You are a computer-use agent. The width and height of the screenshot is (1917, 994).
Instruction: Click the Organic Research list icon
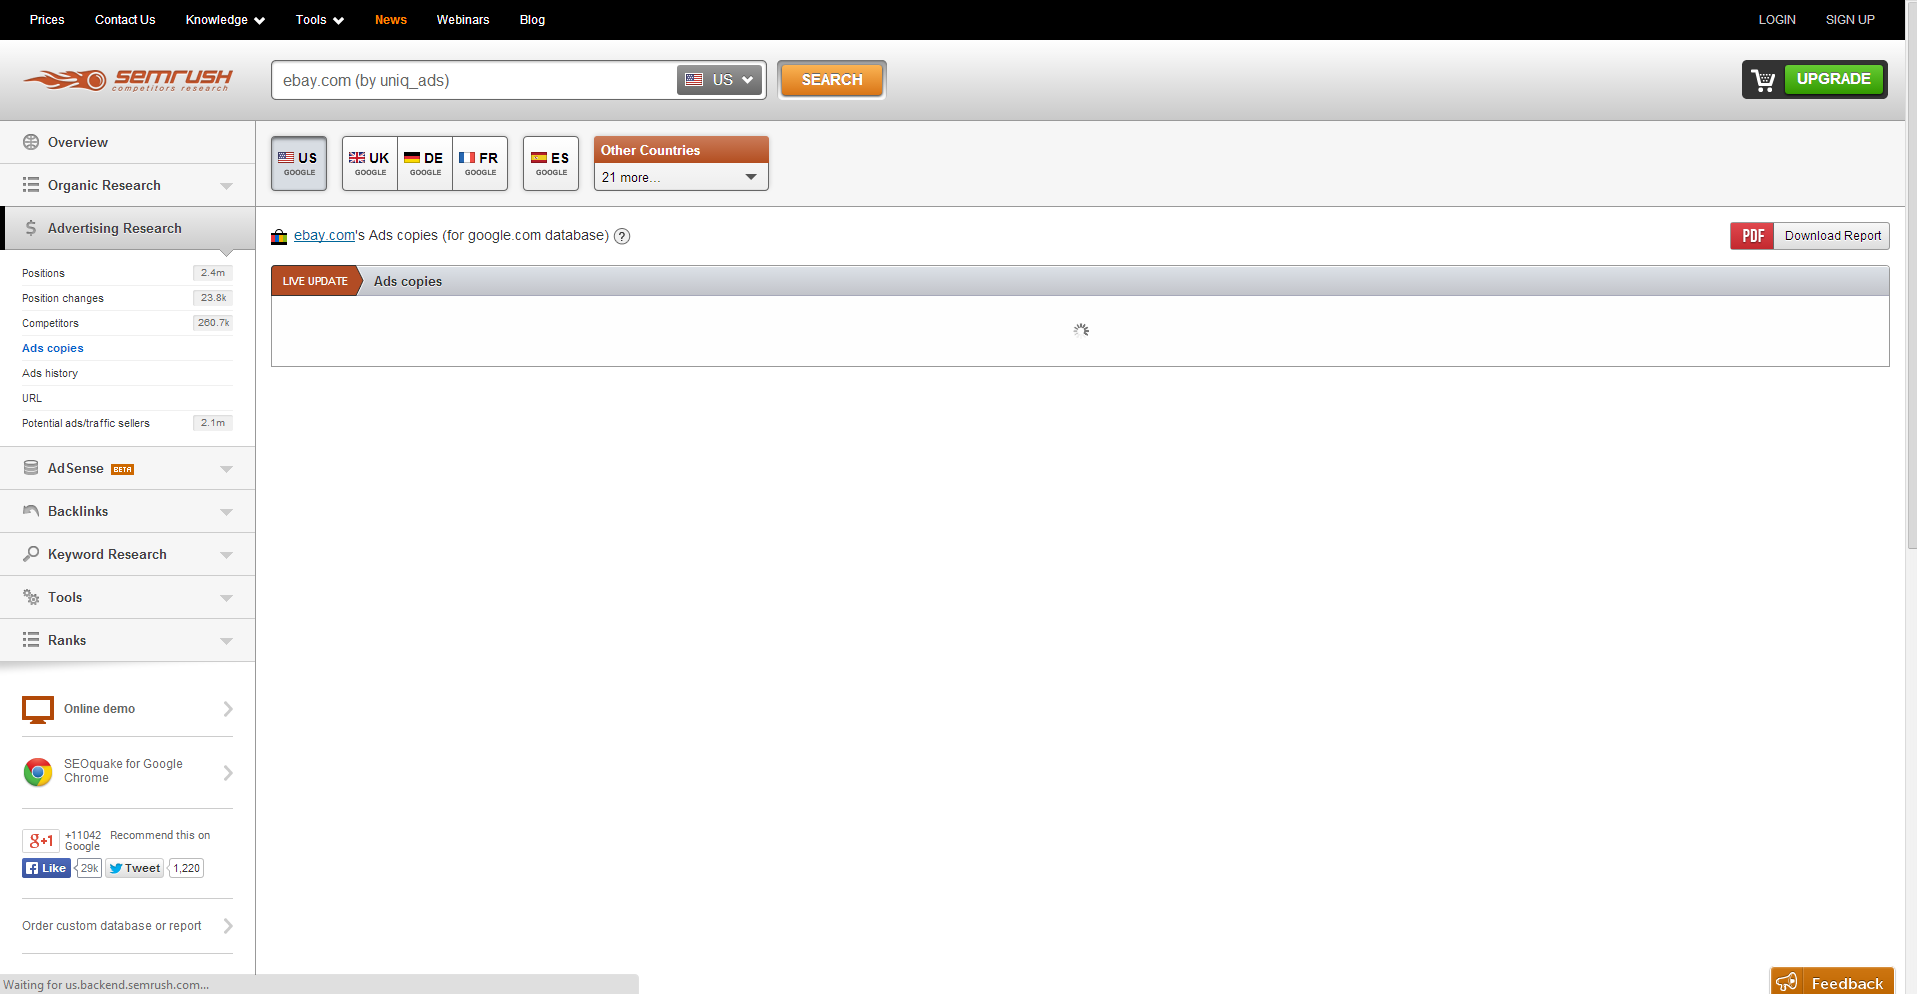coord(31,185)
